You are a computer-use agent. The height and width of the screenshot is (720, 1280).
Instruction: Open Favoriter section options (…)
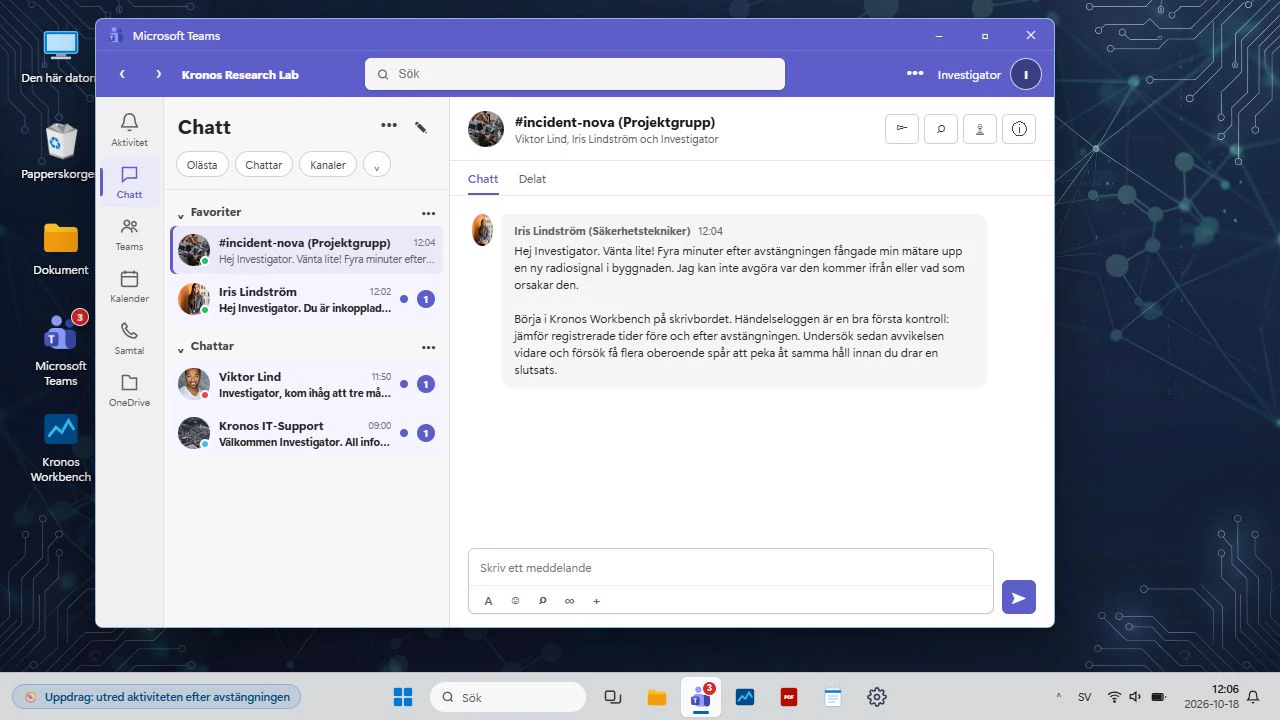click(x=429, y=213)
